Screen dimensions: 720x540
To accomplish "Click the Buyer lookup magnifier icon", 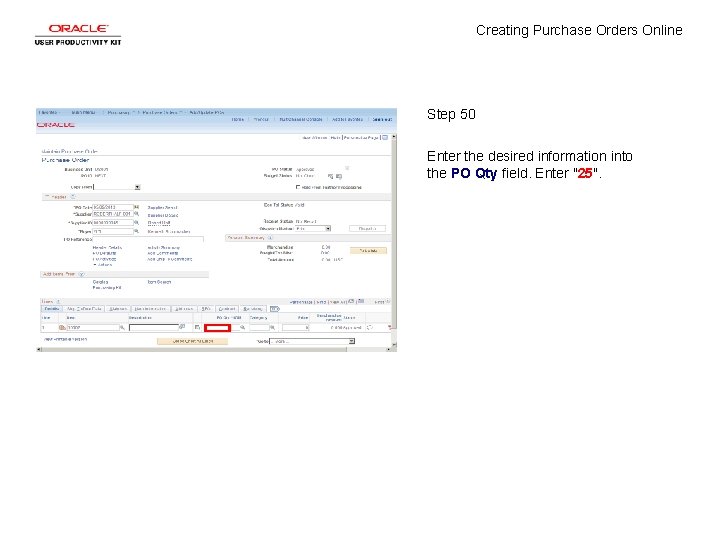I will [x=136, y=231].
